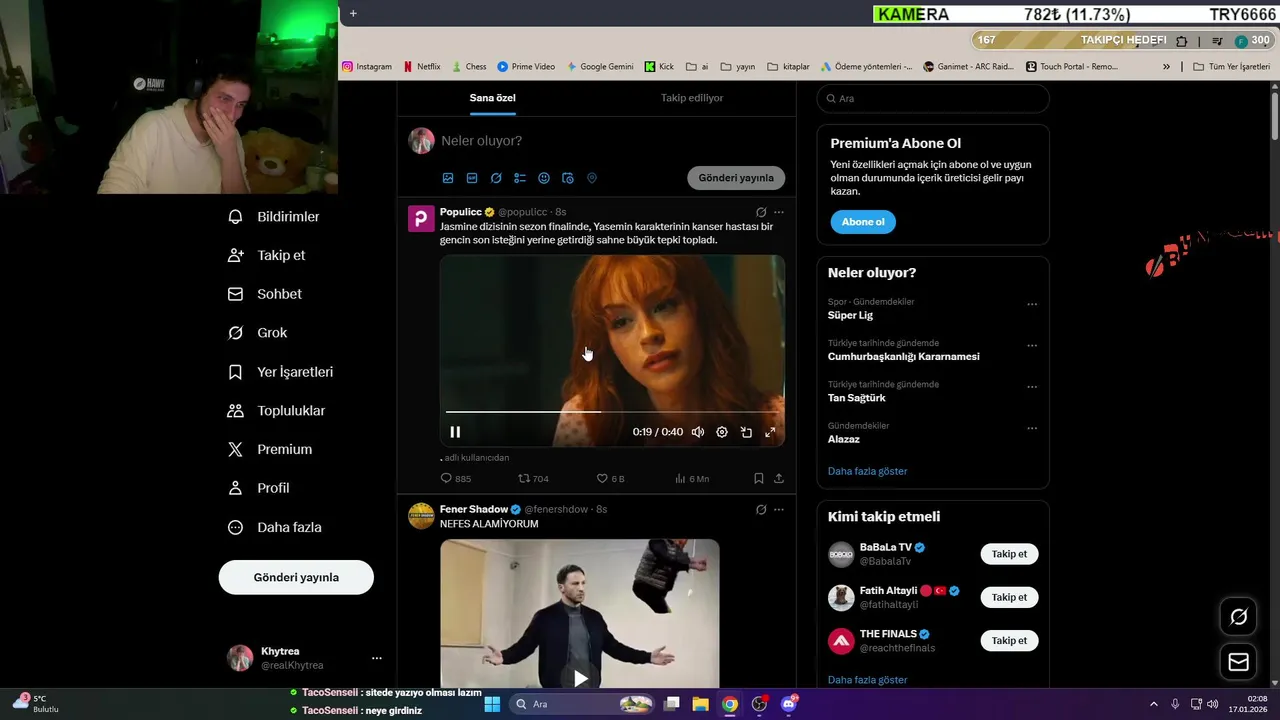Open a new browser tab
Viewport: 1280px width, 720px height.
point(353,13)
